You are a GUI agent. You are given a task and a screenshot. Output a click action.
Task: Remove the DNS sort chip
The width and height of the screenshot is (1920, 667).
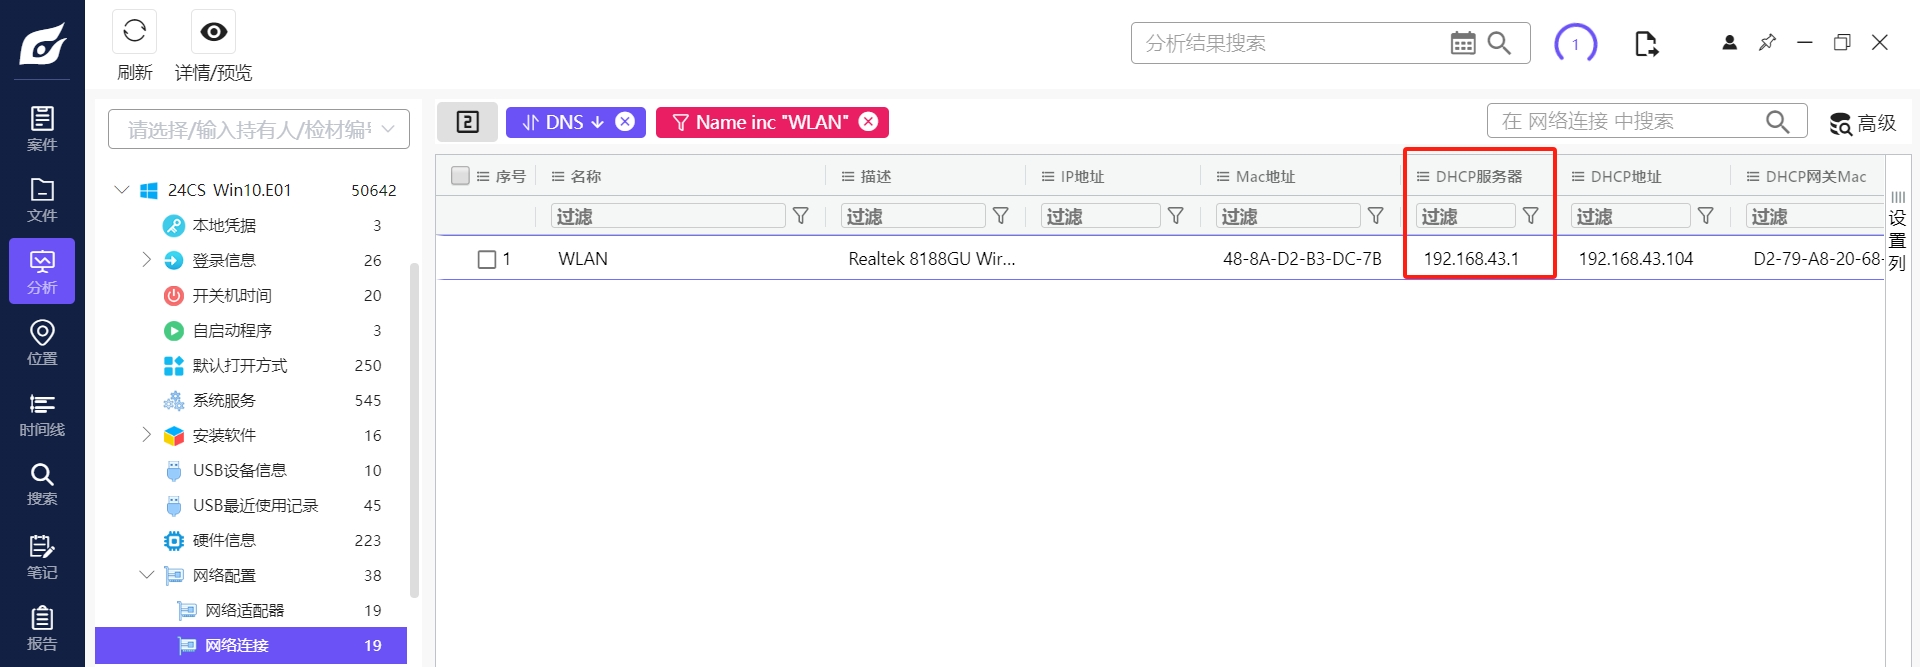(625, 122)
